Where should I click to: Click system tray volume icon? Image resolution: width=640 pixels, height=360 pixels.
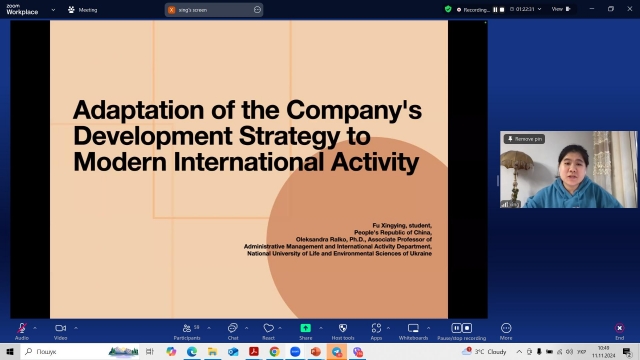[569, 351]
